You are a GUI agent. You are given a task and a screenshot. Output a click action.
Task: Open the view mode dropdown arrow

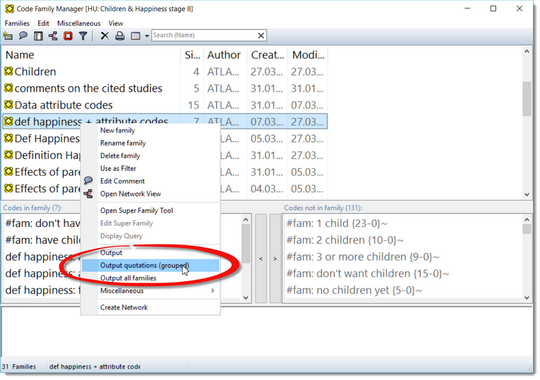point(147,36)
